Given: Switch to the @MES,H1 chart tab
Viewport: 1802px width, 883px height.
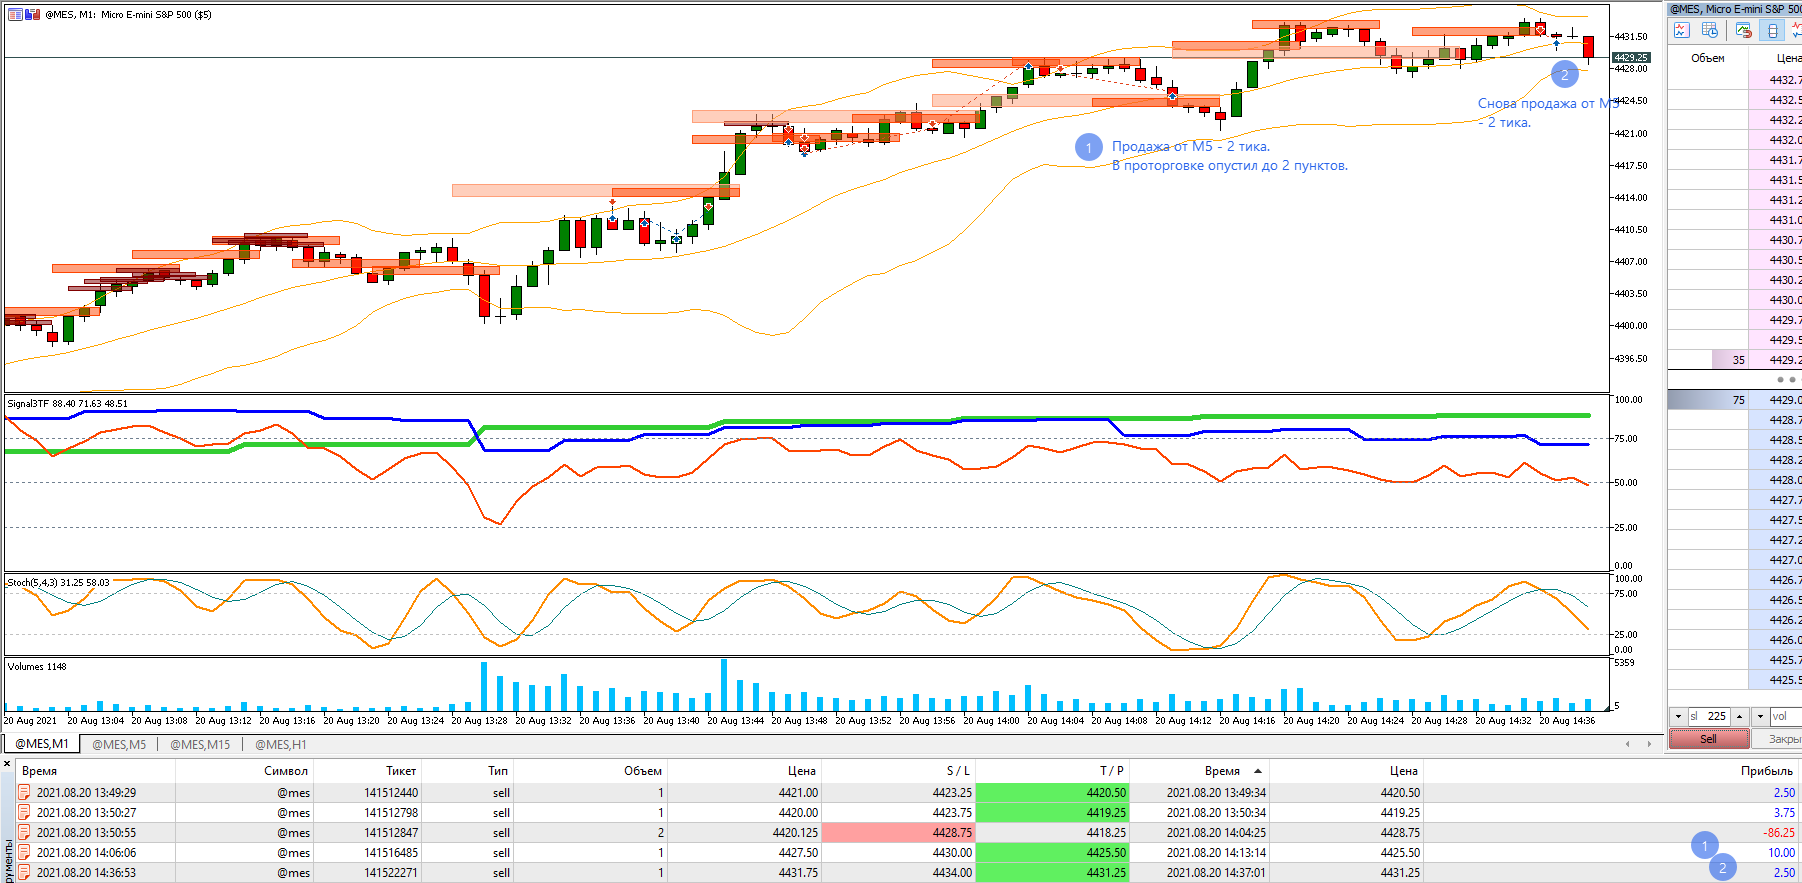Looking at the screenshot, I should click(281, 744).
